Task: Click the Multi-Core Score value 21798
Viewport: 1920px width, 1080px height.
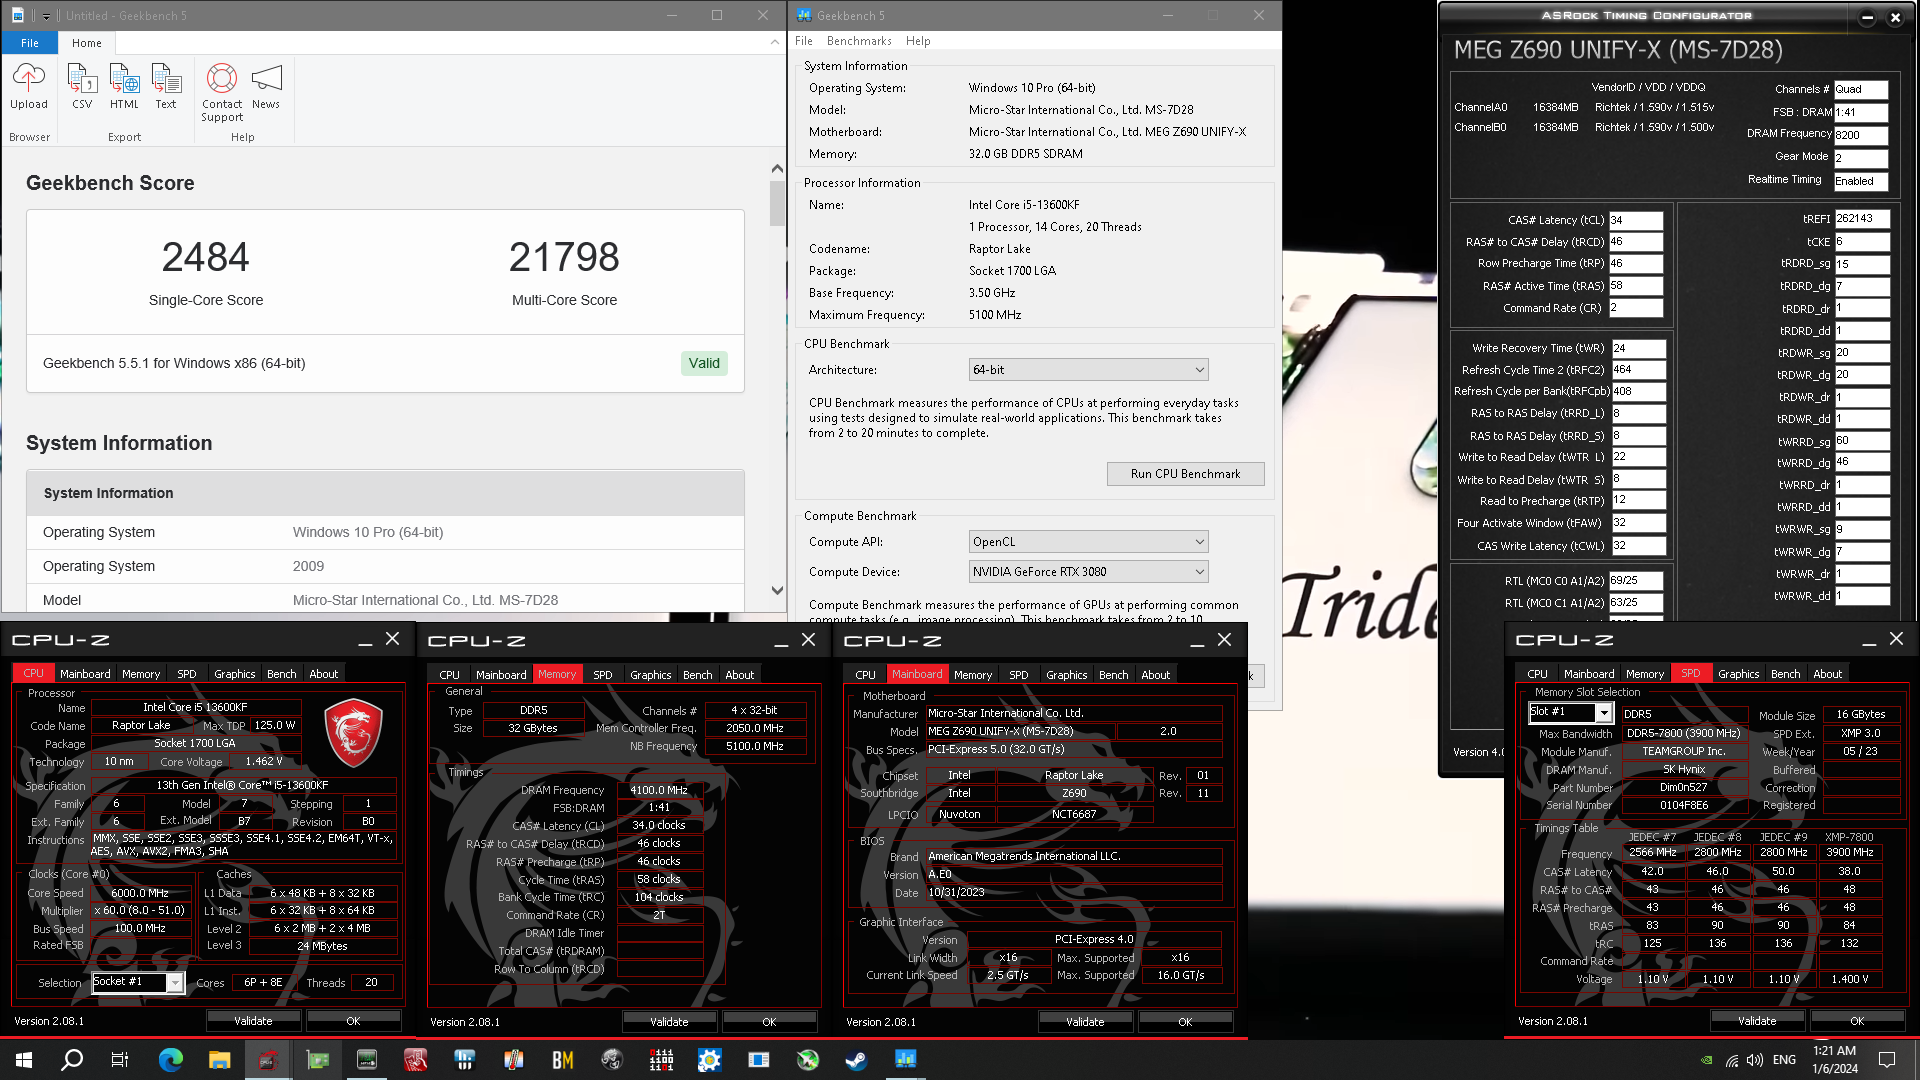Action: (x=564, y=257)
